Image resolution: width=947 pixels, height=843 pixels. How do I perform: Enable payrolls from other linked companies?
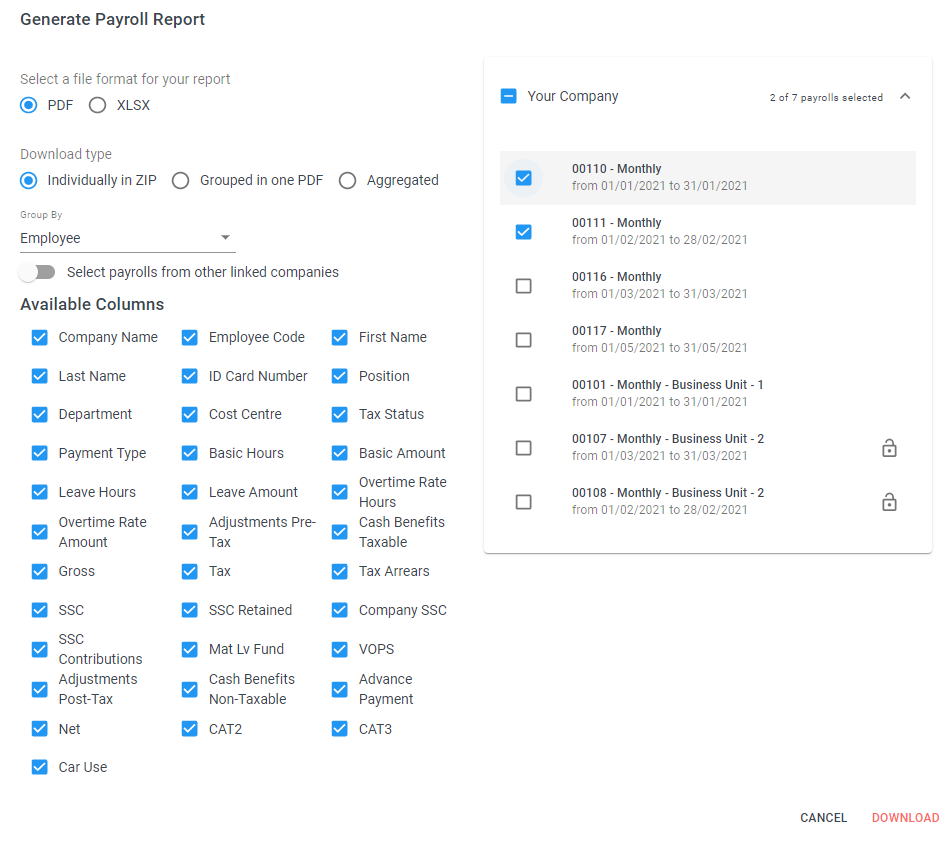click(x=38, y=272)
